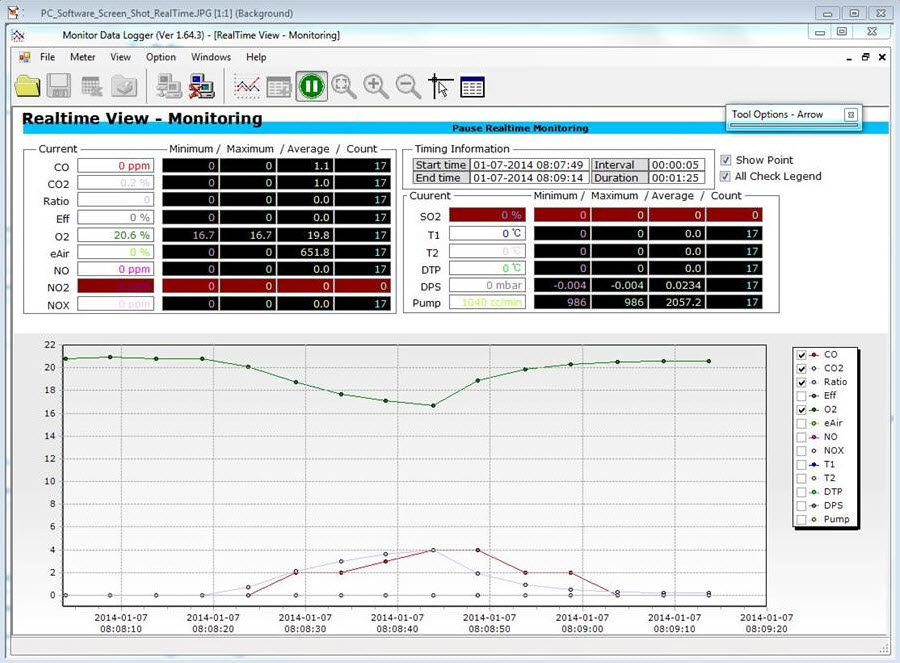Open the Windows menu
Viewport: 900px width, 663px height.
point(211,57)
